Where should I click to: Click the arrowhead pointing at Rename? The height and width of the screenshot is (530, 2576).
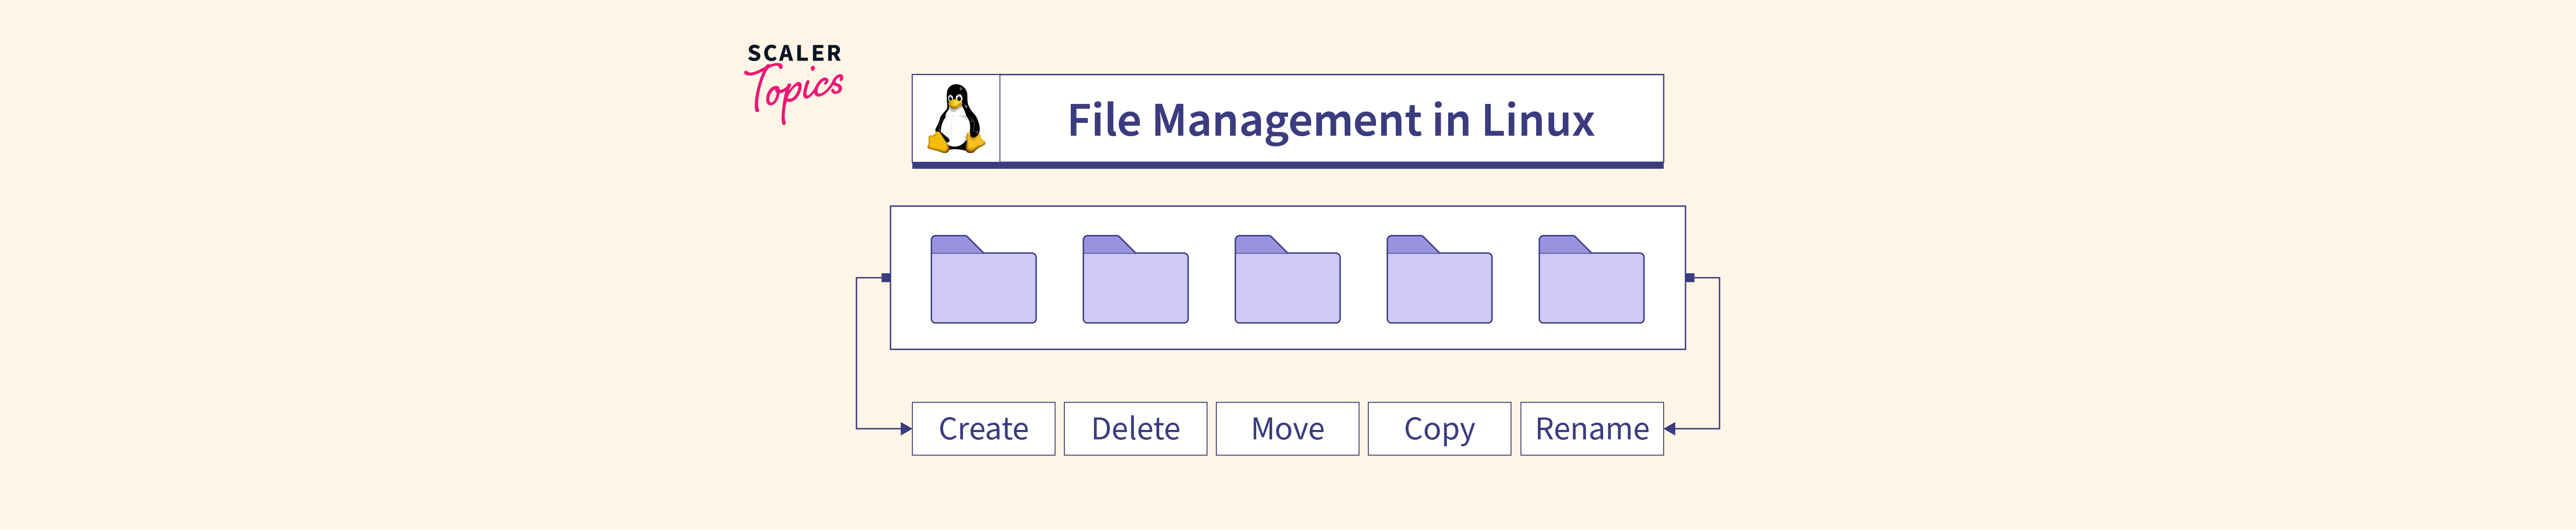pos(1670,429)
